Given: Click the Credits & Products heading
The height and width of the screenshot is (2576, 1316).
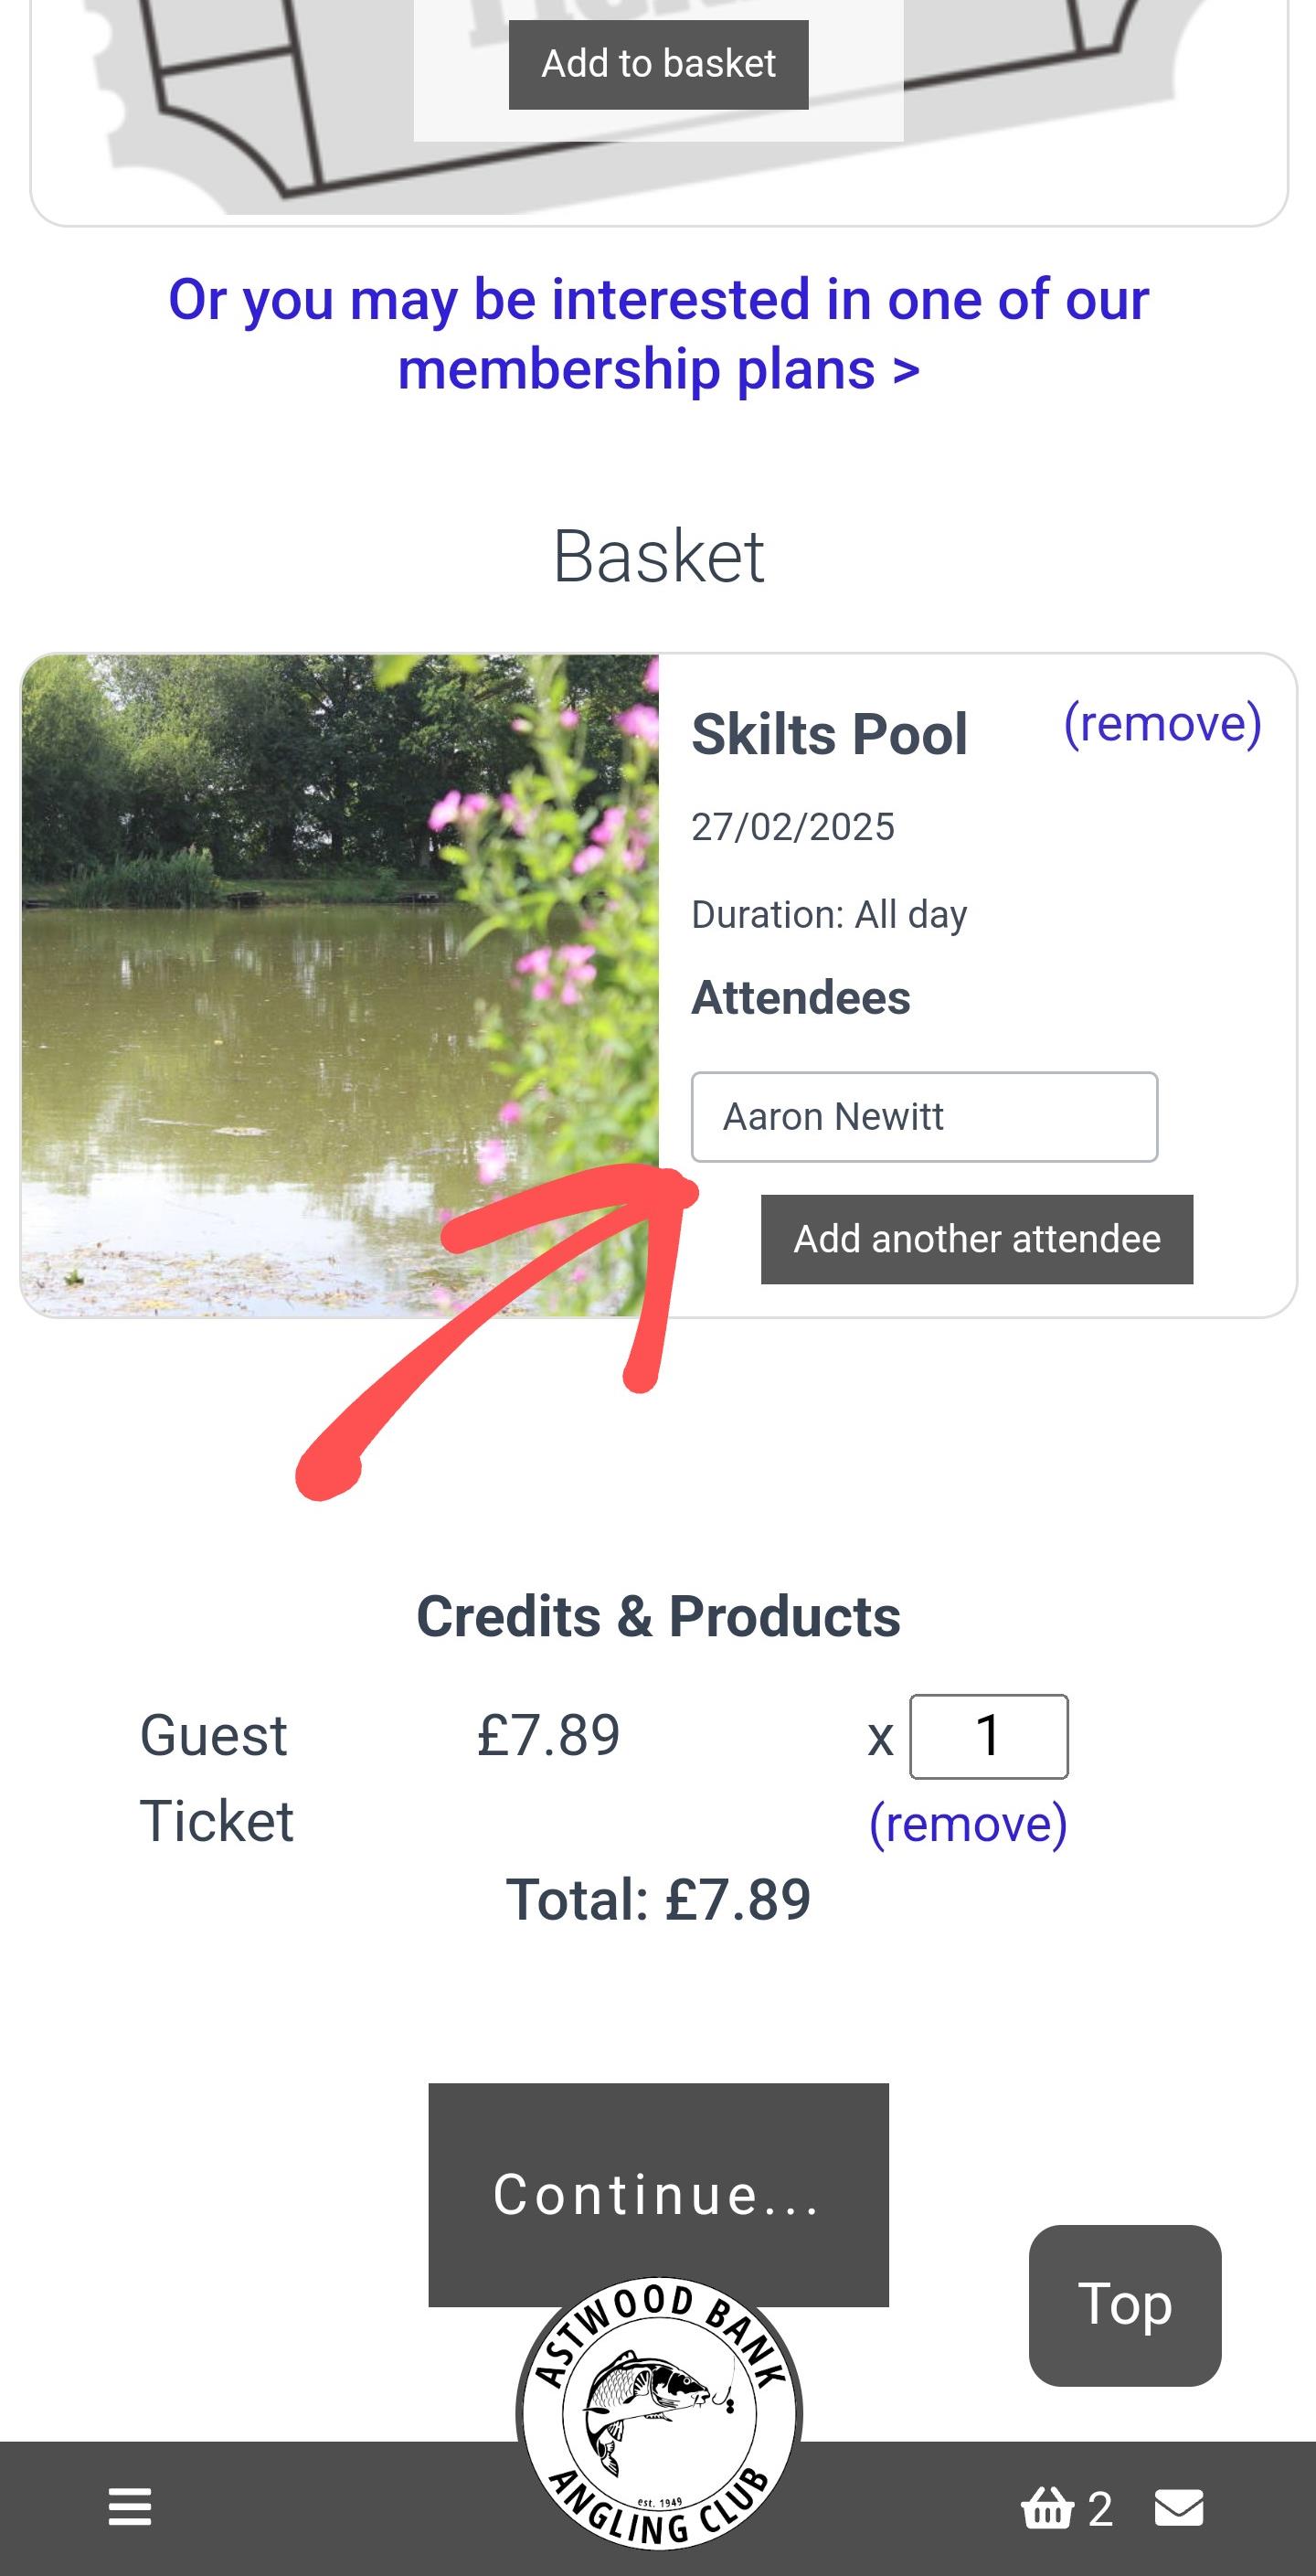Looking at the screenshot, I should pyautogui.click(x=658, y=1616).
